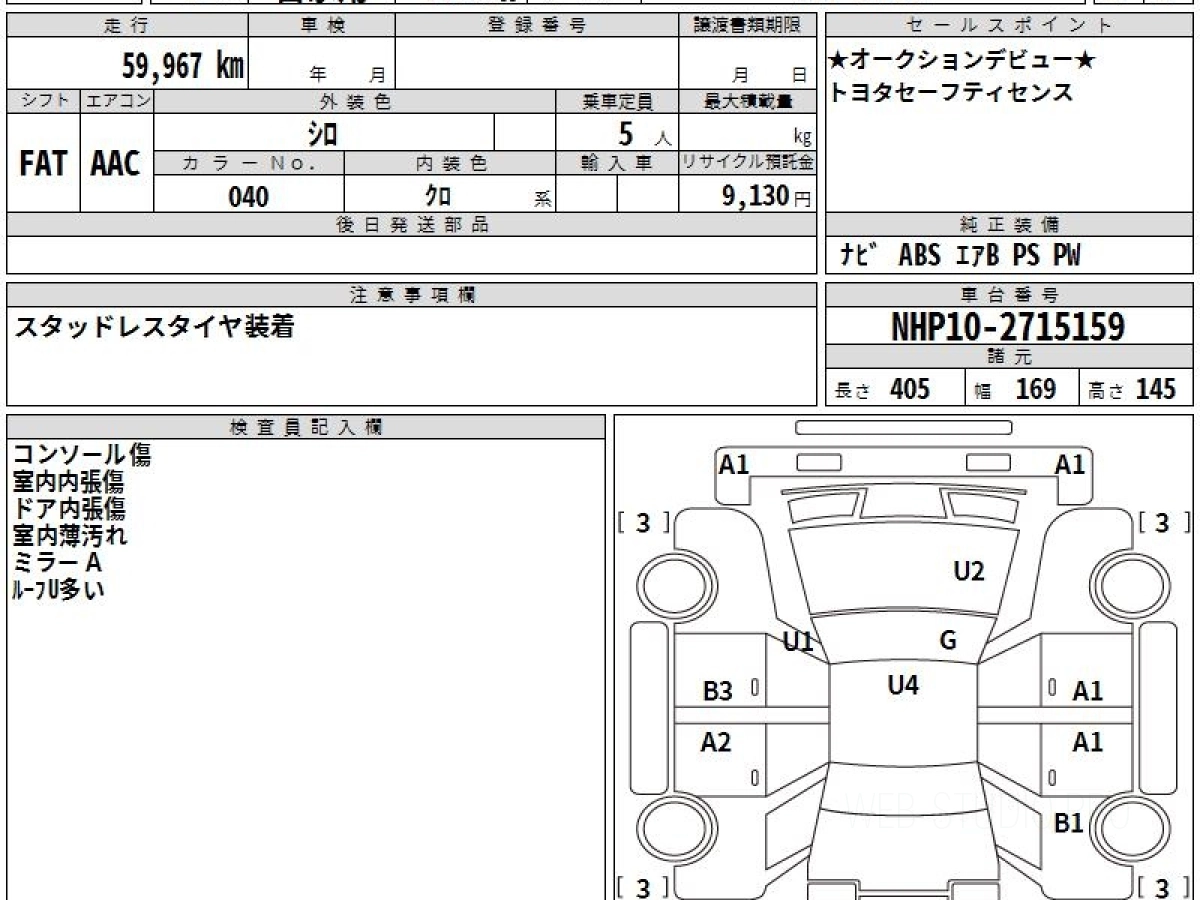Image resolution: width=1200 pixels, height=900 pixels.
Task: Select the AAC air conditioner value
Action: coord(116,164)
